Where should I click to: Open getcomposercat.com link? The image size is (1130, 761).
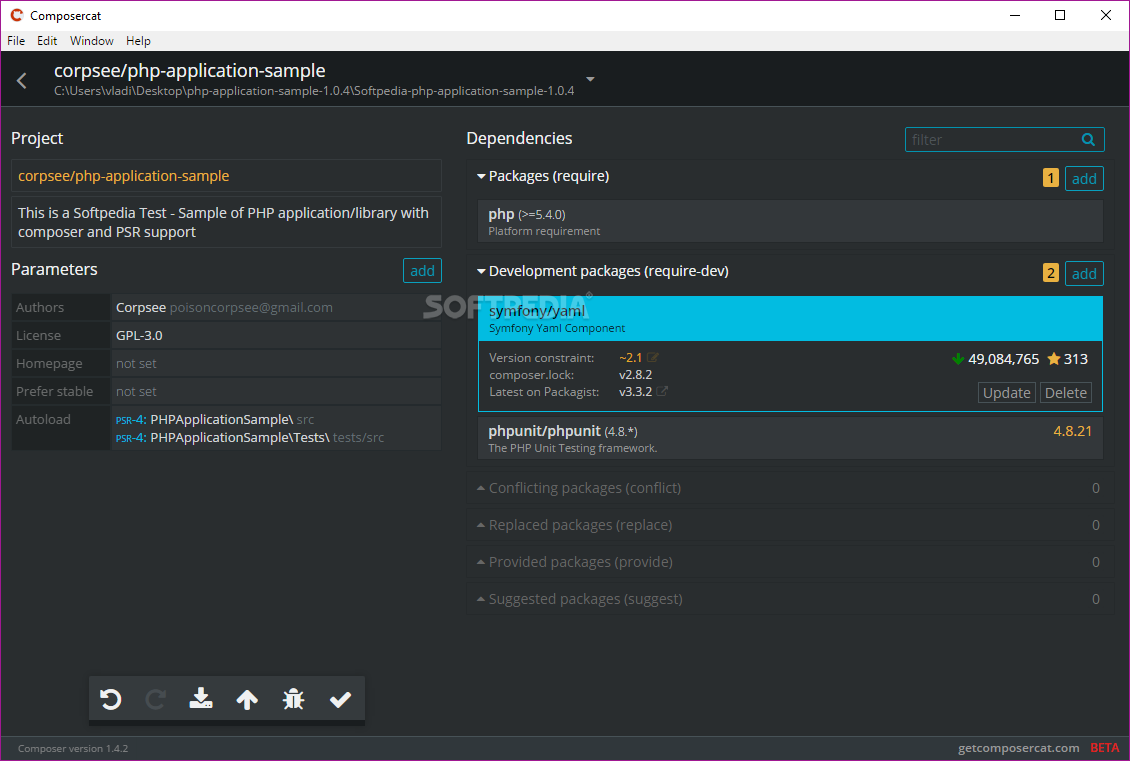click(x=1018, y=748)
